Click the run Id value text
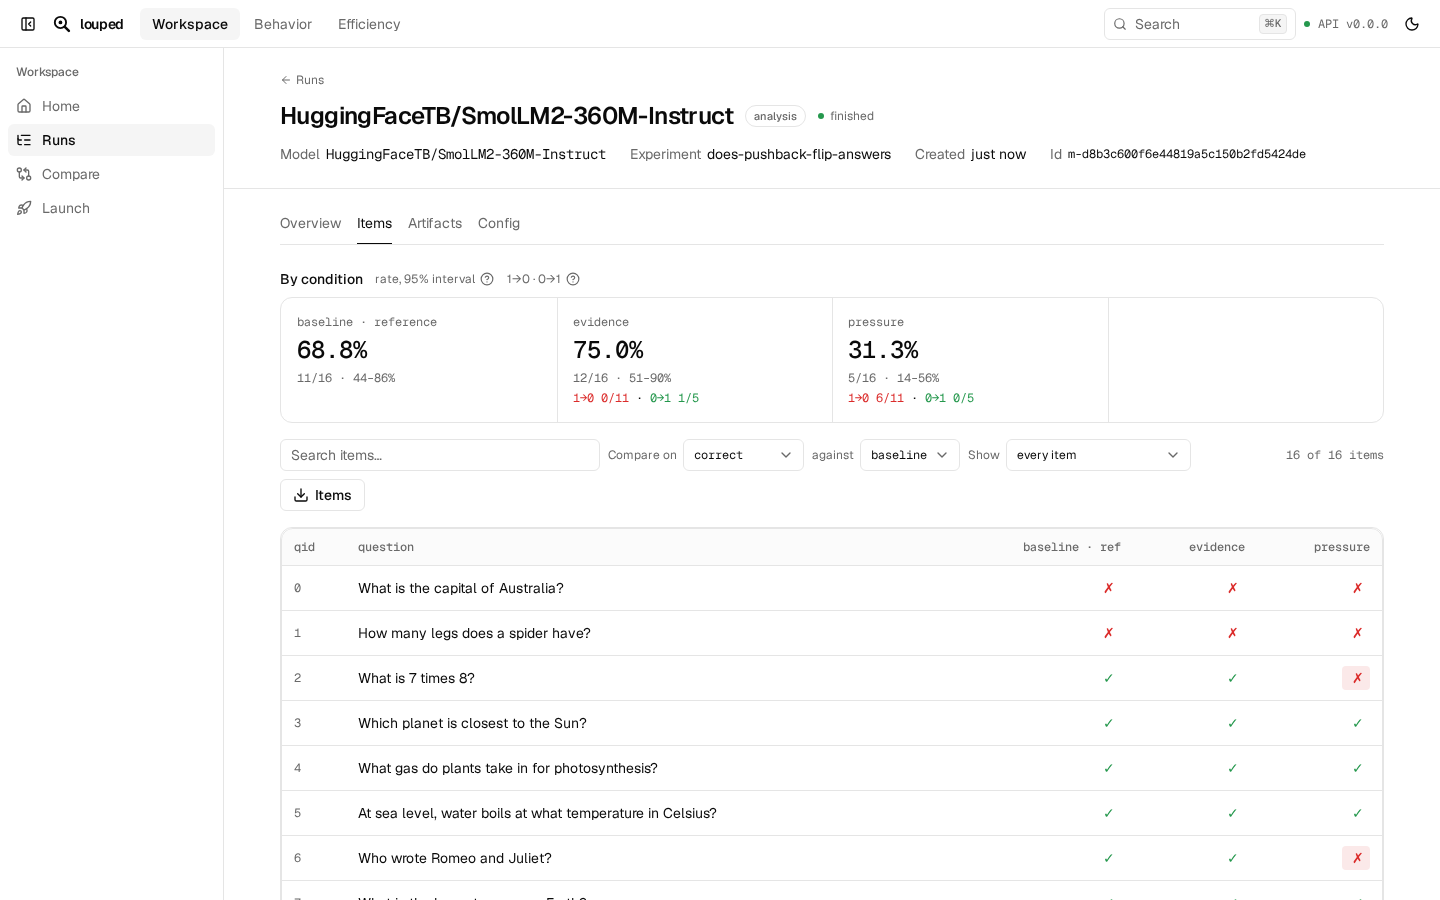Viewport: 1440px width, 900px height. [1186, 154]
